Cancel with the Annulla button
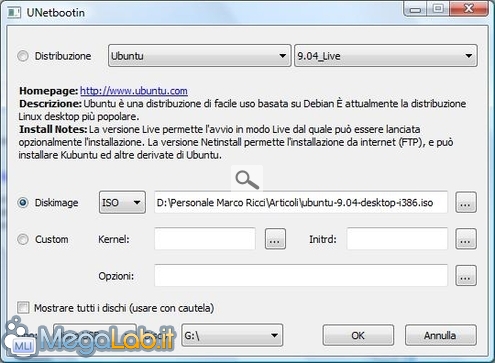Viewport: 495px width, 363px height. pyautogui.click(x=440, y=335)
